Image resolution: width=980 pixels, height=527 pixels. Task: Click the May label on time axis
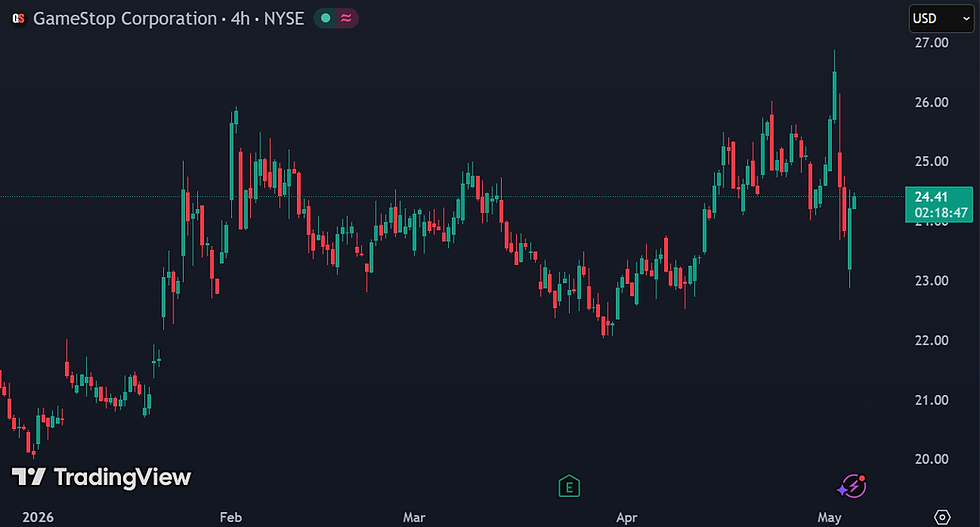tap(829, 518)
